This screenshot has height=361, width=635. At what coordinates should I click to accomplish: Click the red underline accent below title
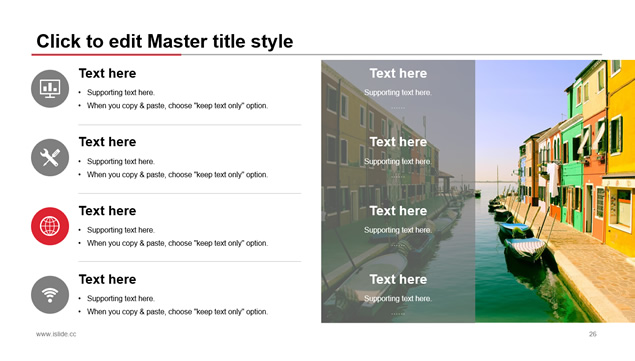click(x=106, y=55)
